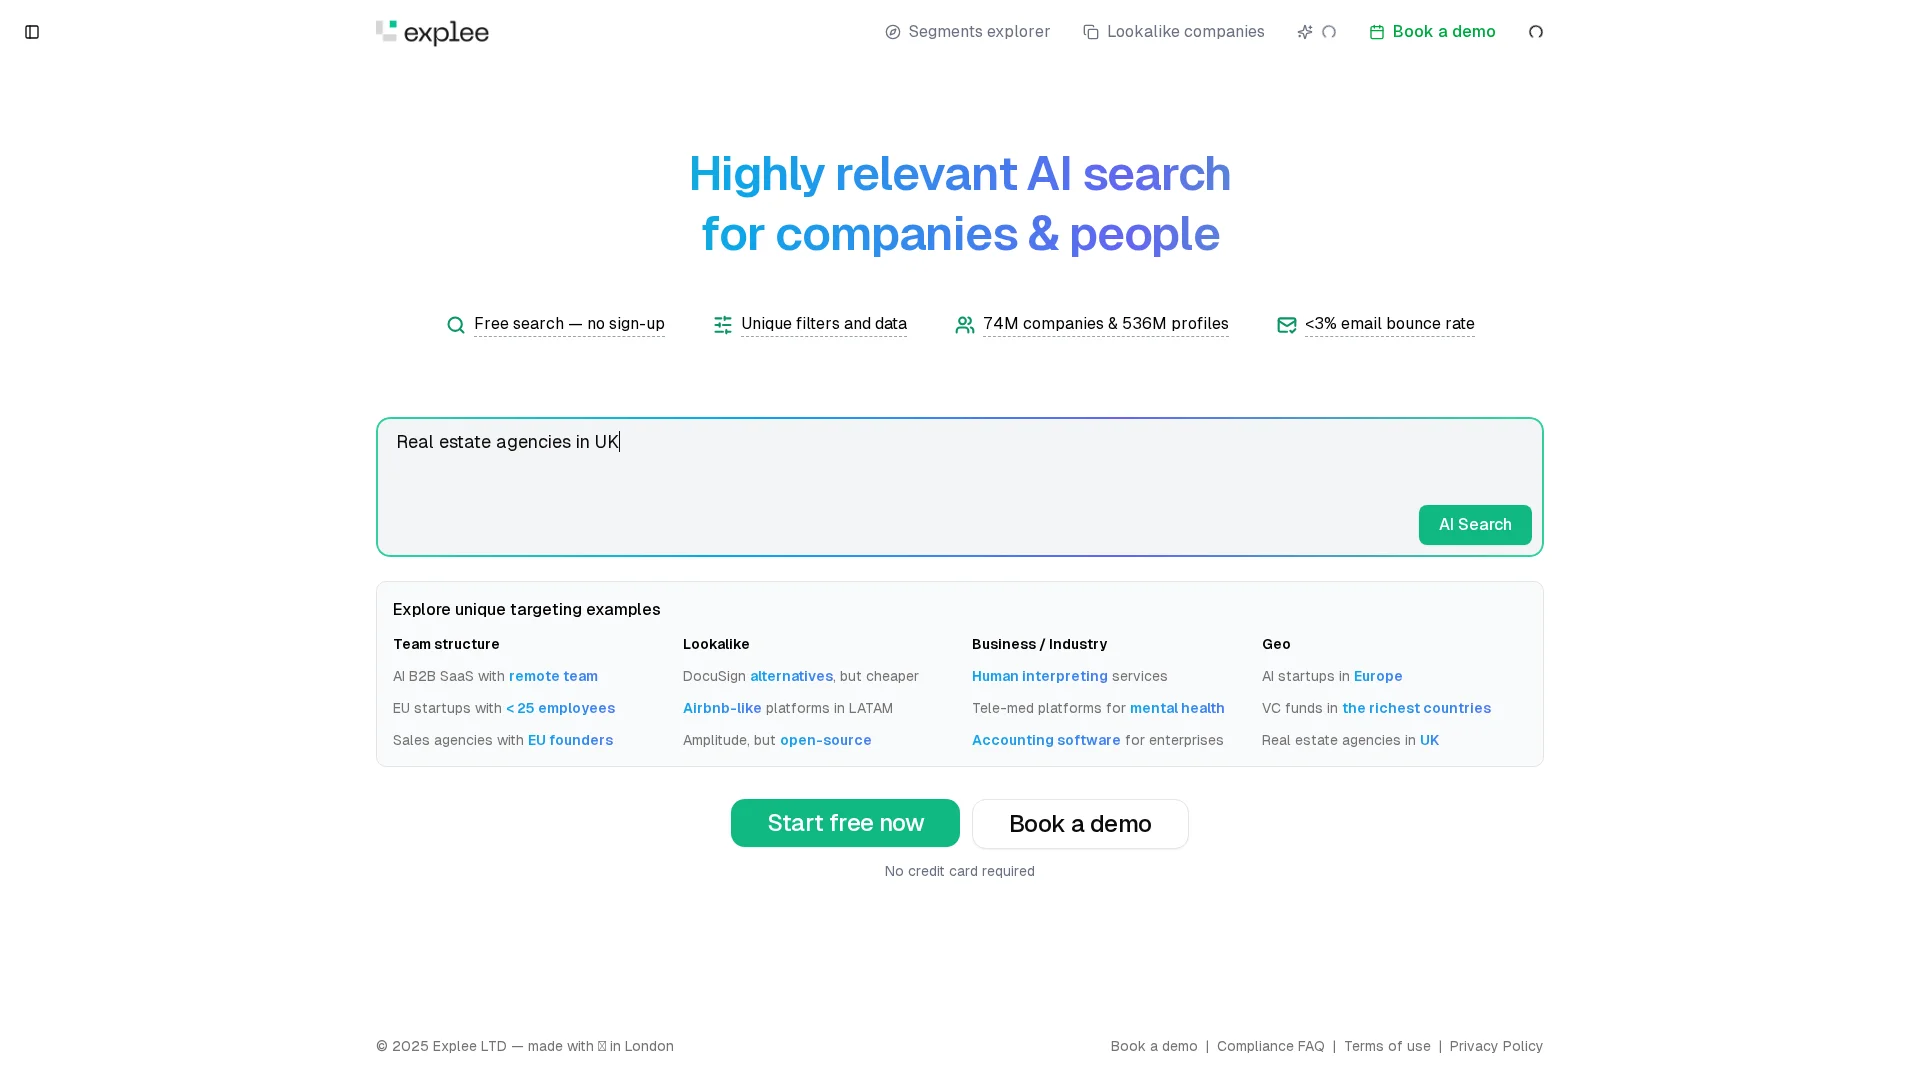Viewport: 1920px width, 1080px height.
Task: Choose the "AI B2B SaaS with remote team" example
Action: 495,676
